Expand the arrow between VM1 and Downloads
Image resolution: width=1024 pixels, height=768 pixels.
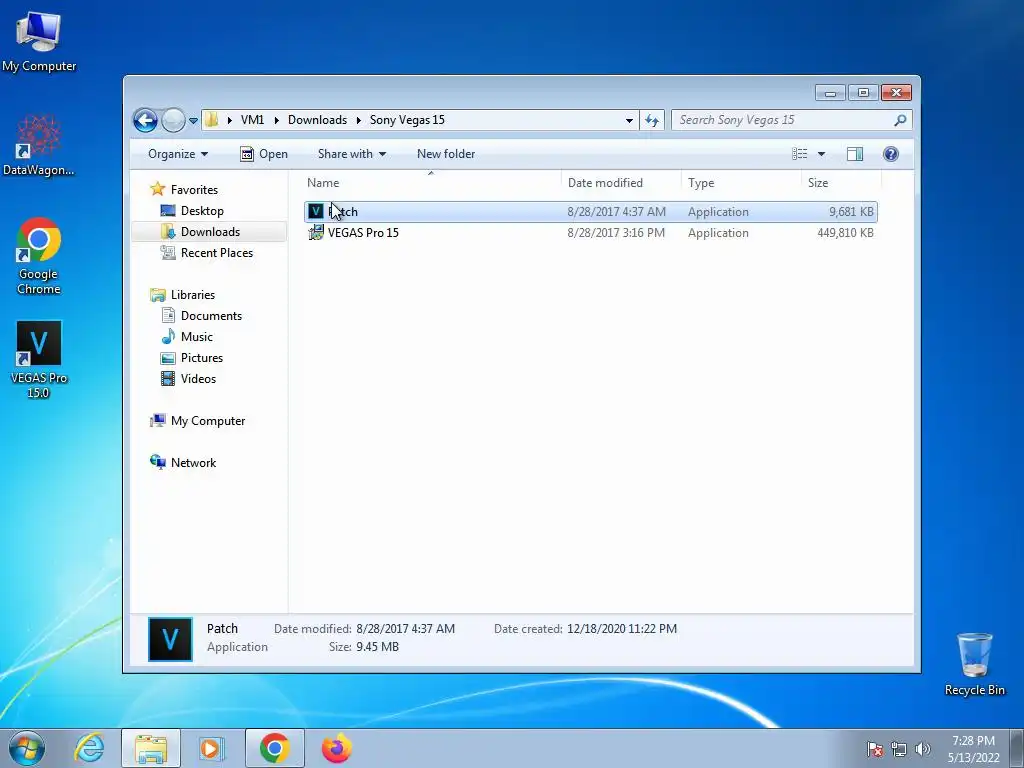pyautogui.click(x=276, y=120)
